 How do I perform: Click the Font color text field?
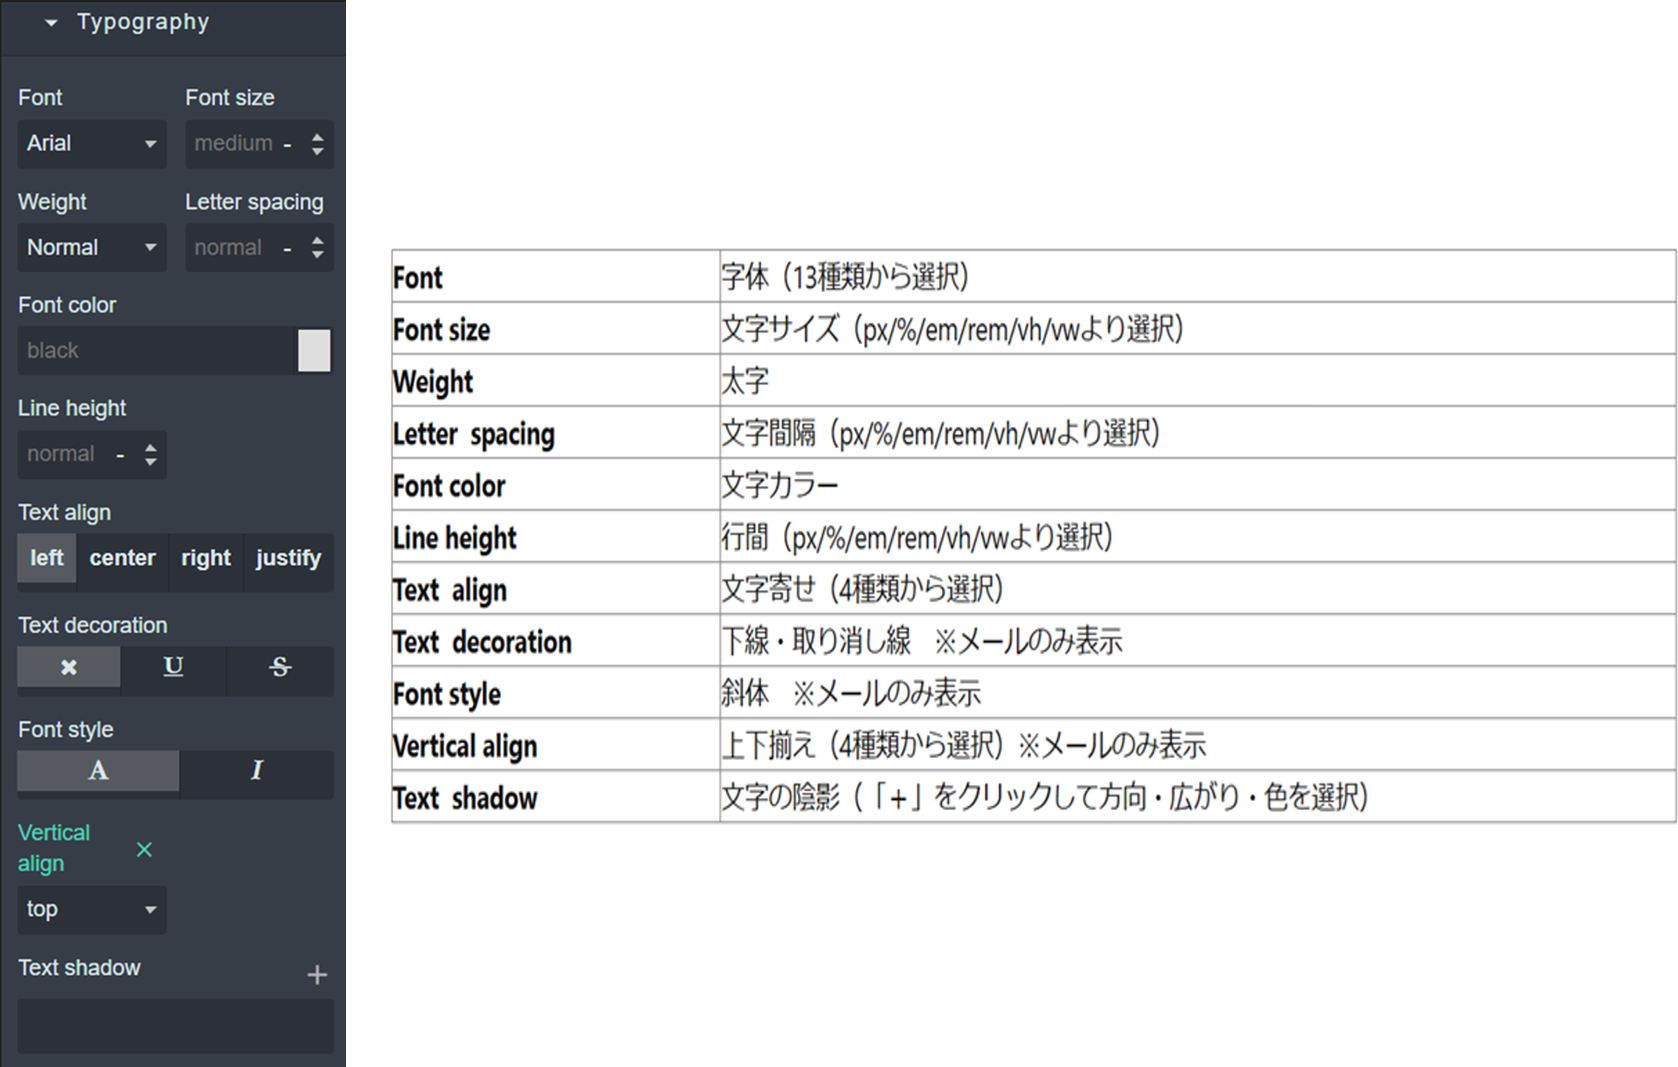click(x=155, y=351)
